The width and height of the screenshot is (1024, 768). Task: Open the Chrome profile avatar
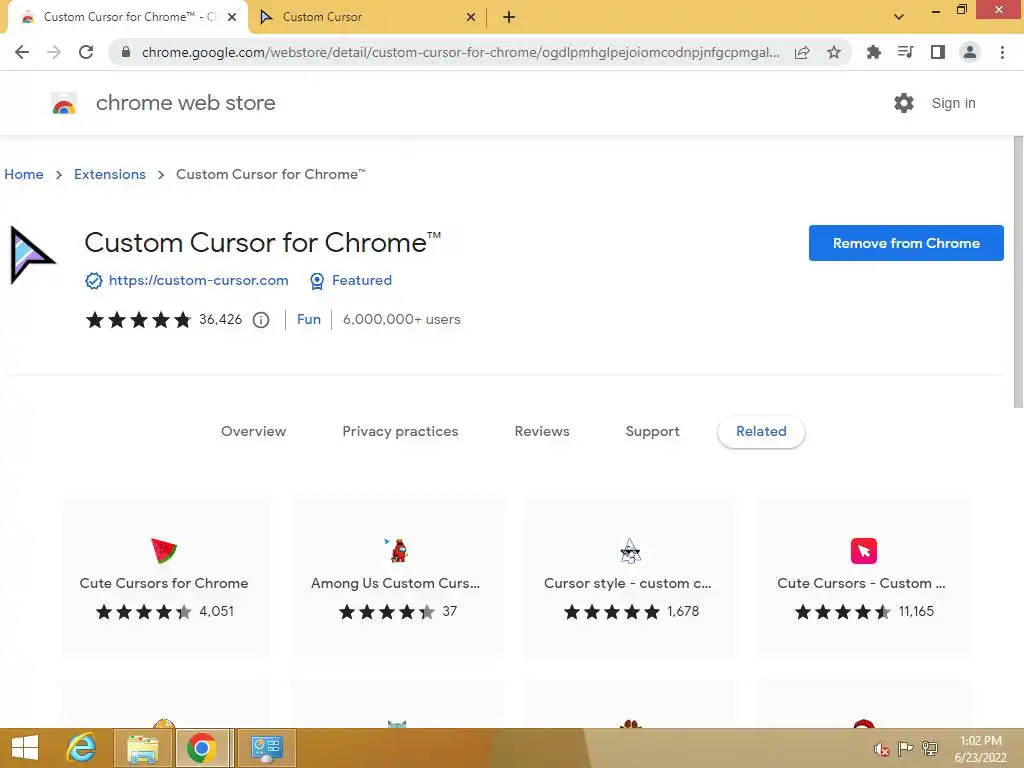970,52
